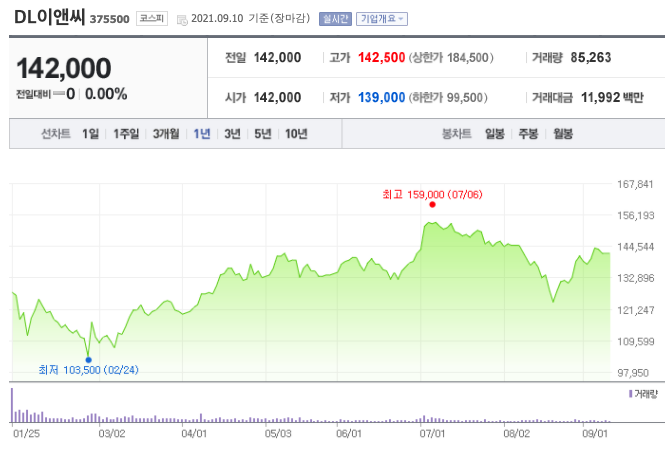
Task: Click the 08/02 date axis label
Action: coord(517,433)
